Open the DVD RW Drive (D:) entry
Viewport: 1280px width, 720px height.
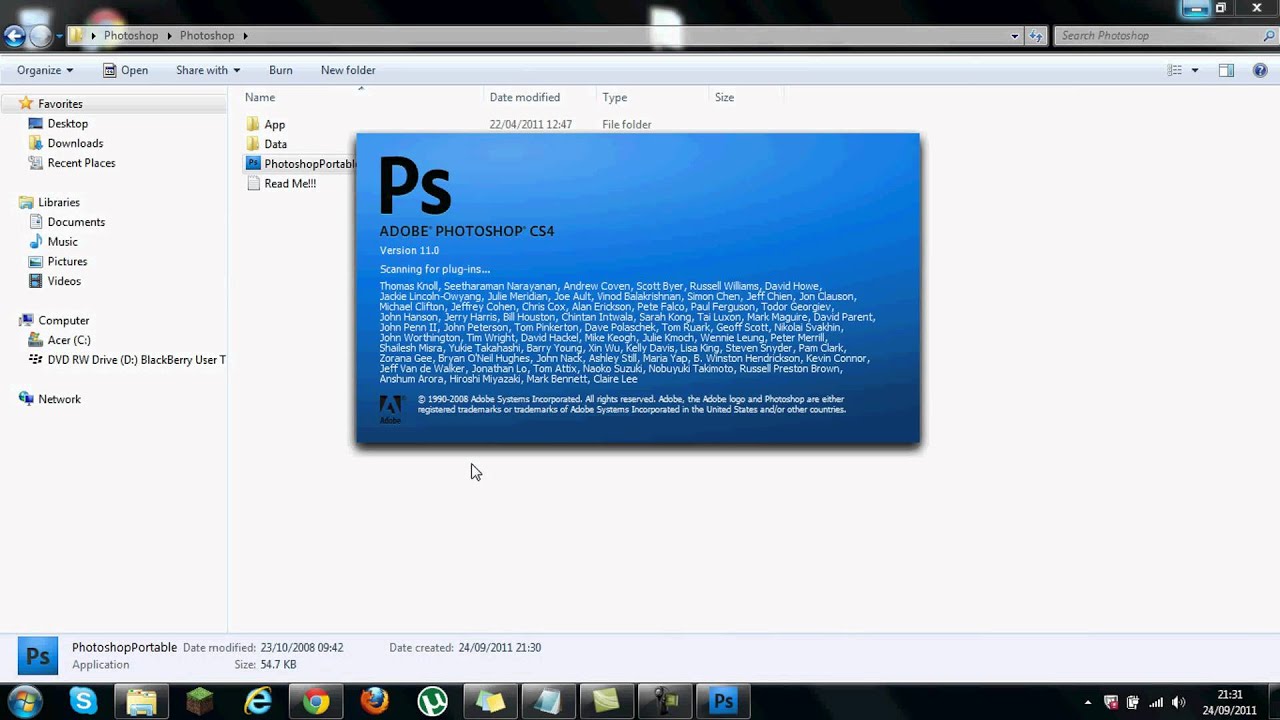point(137,360)
